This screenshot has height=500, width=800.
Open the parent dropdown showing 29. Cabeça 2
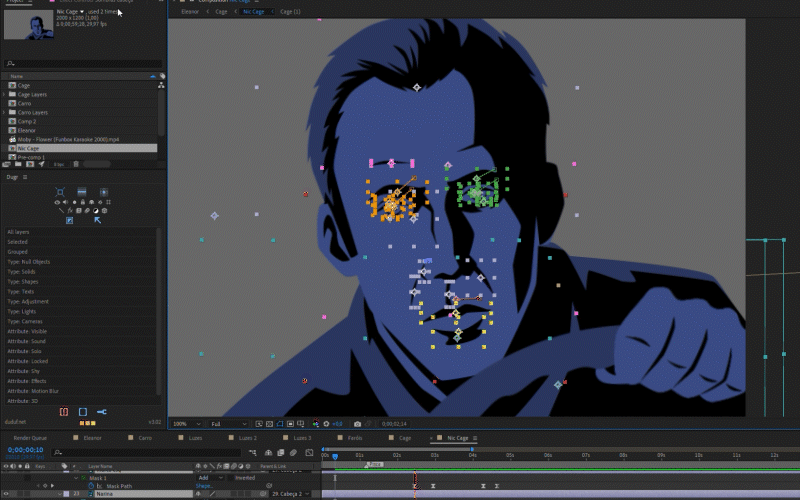click(x=290, y=494)
